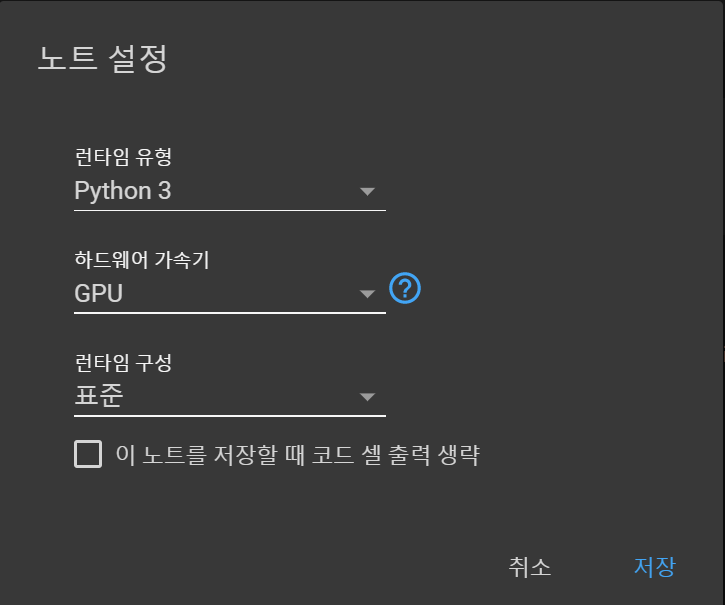Select the '표준' value text
Image resolution: width=725 pixels, height=605 pixels.
tap(99, 396)
